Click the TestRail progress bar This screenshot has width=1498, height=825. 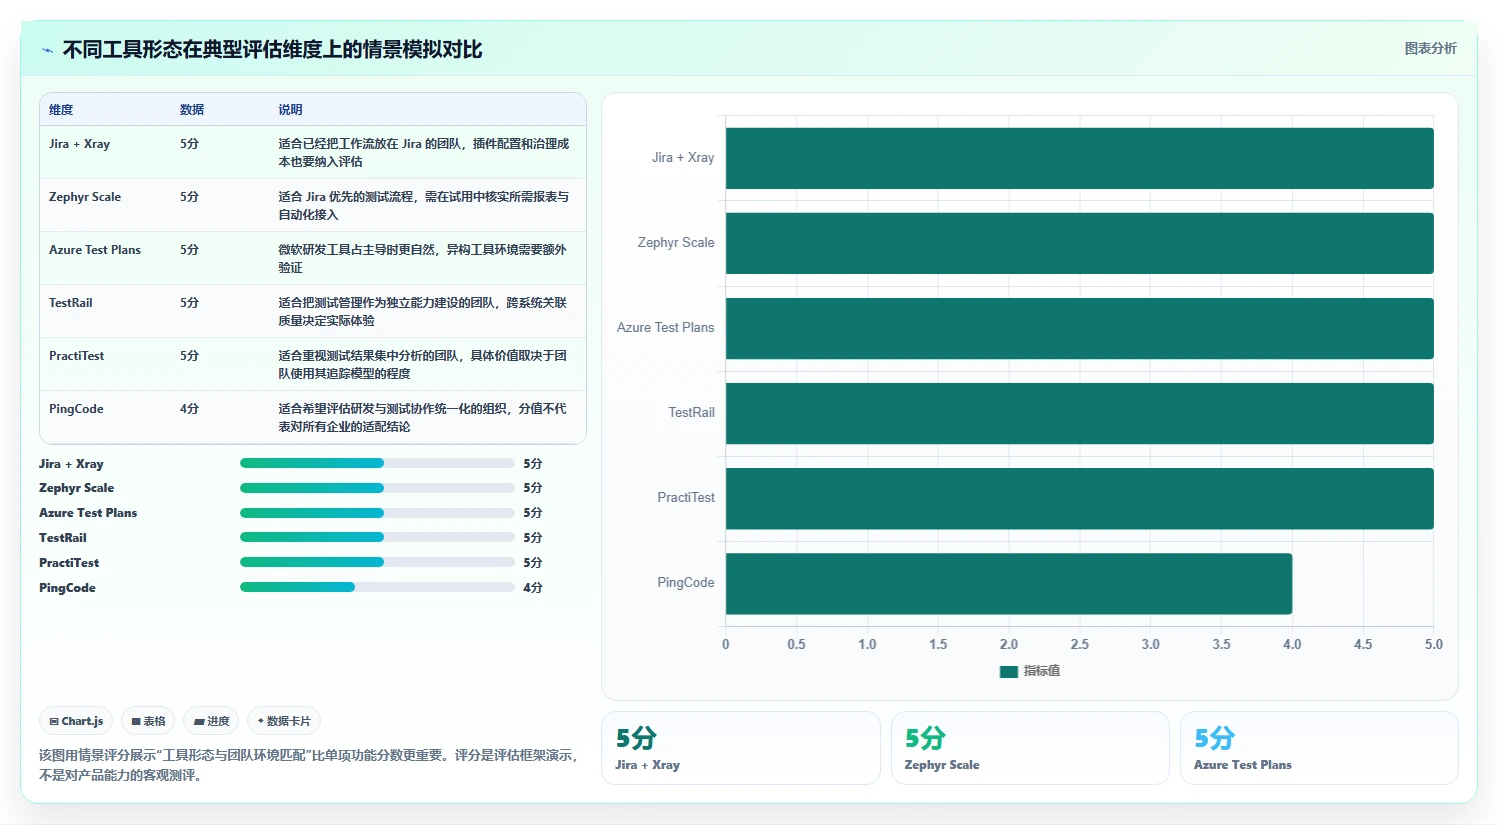(x=377, y=538)
